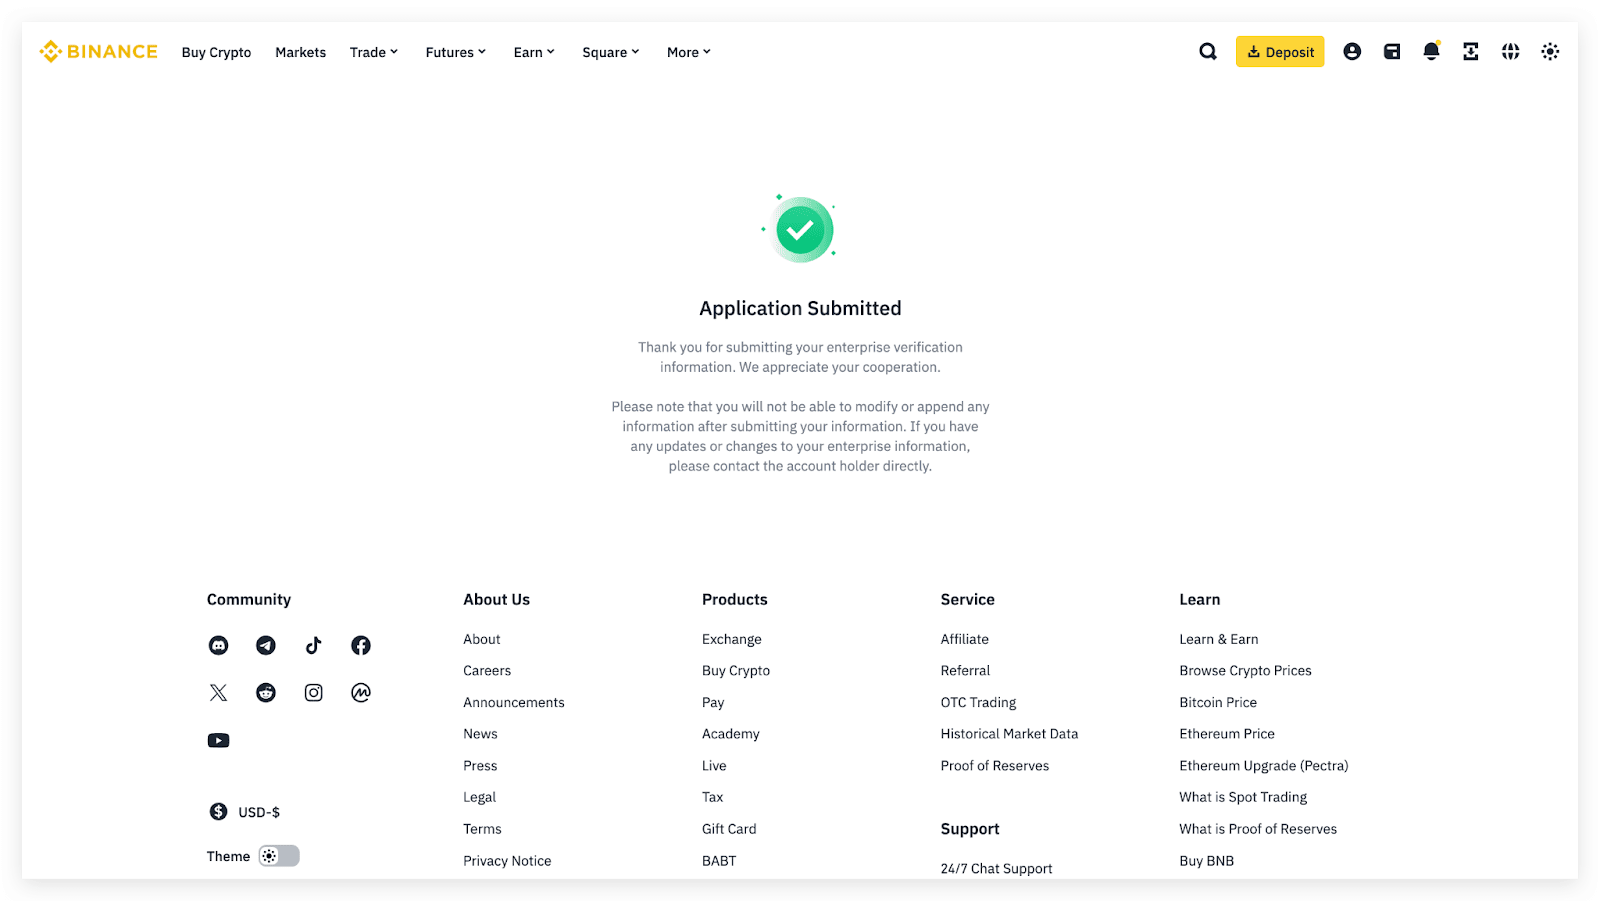Click header theme mode icon
The height and width of the screenshot is (901, 1600).
pos(1550,52)
